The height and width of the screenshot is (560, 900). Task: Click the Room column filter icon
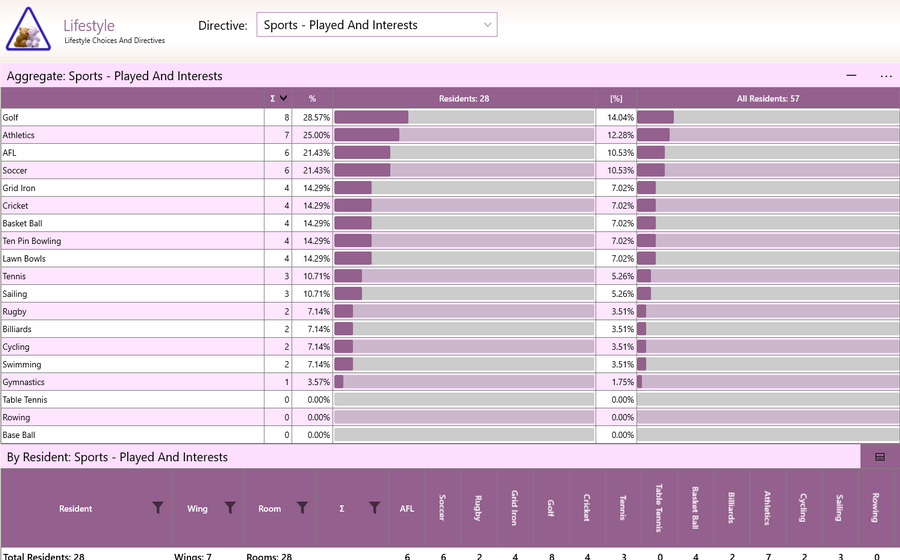(x=302, y=508)
